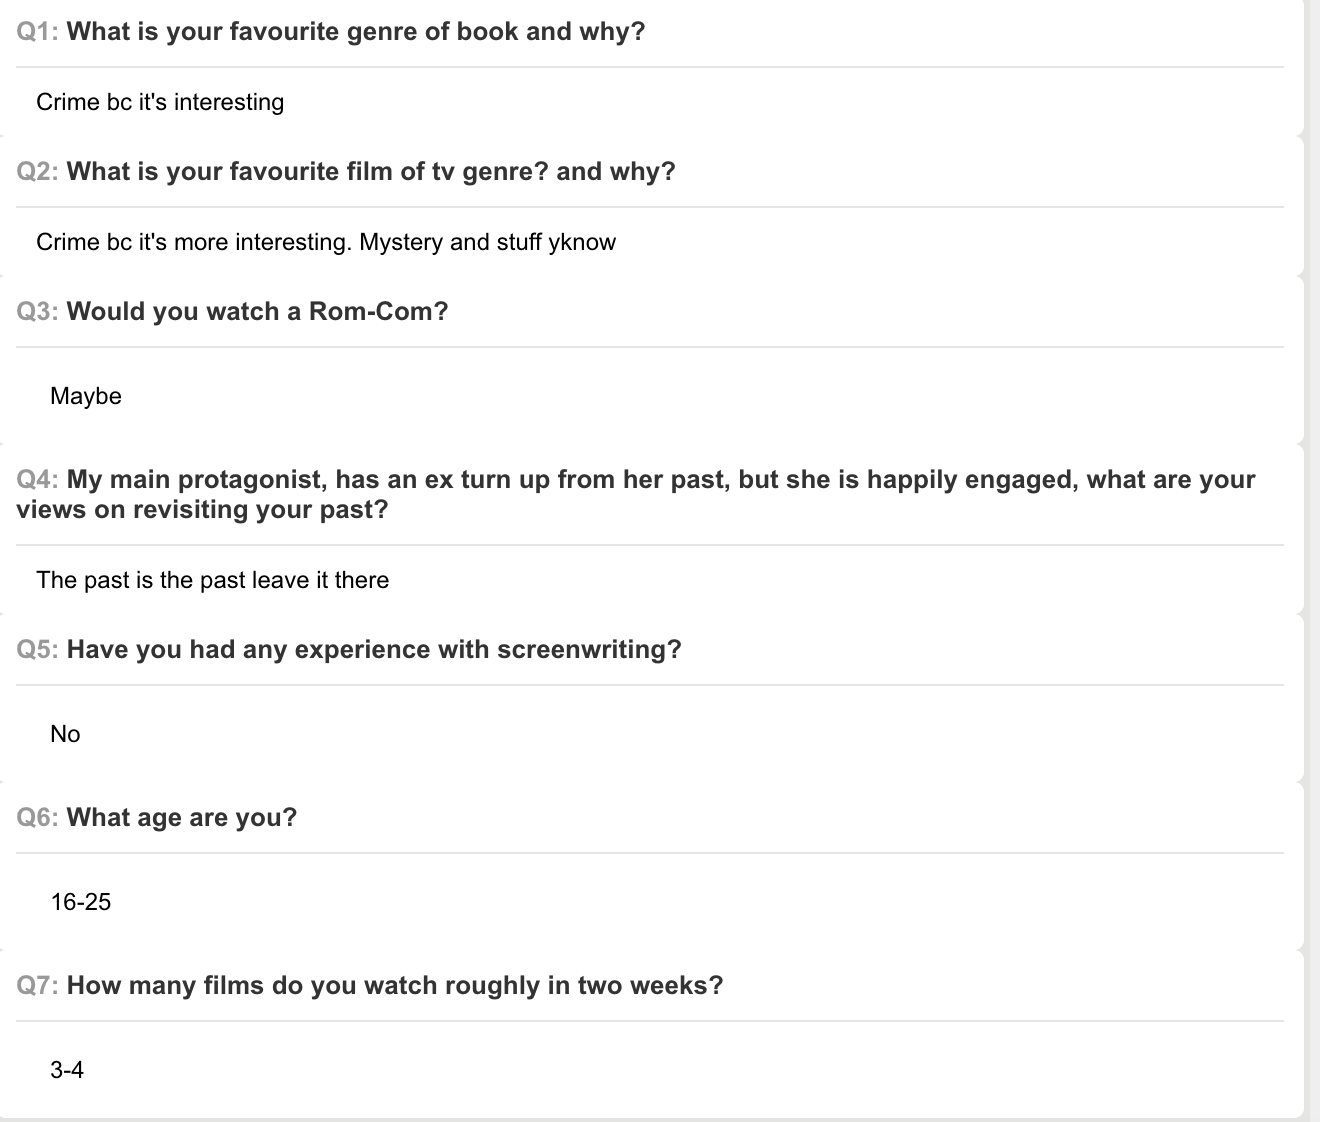The width and height of the screenshot is (1320, 1122).
Task: Click the 'Q4:' grey label
Action: point(38,480)
